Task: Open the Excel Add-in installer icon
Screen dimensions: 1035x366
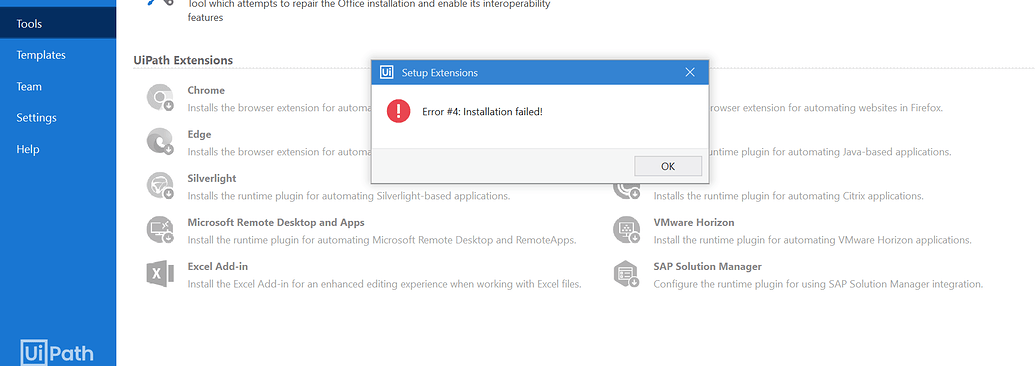Action: click(160, 274)
